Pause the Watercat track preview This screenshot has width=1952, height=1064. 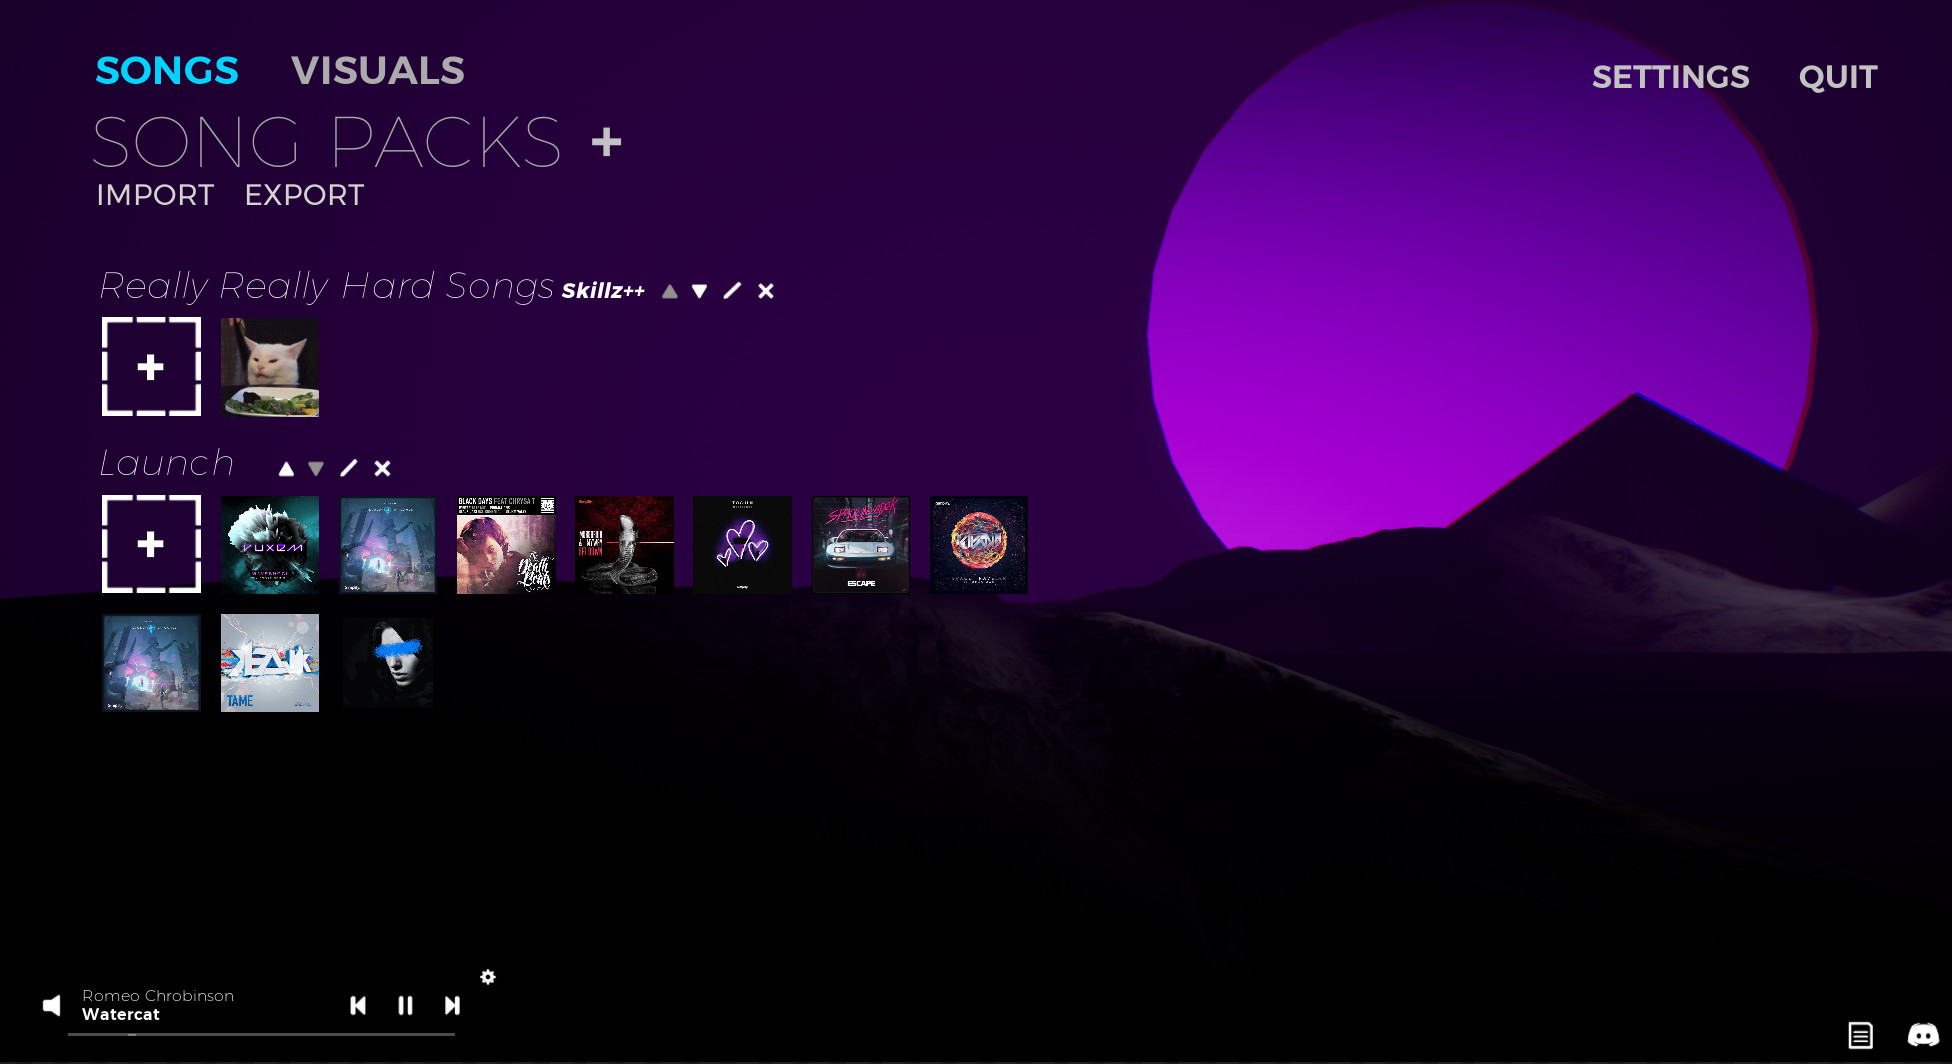[405, 1006]
